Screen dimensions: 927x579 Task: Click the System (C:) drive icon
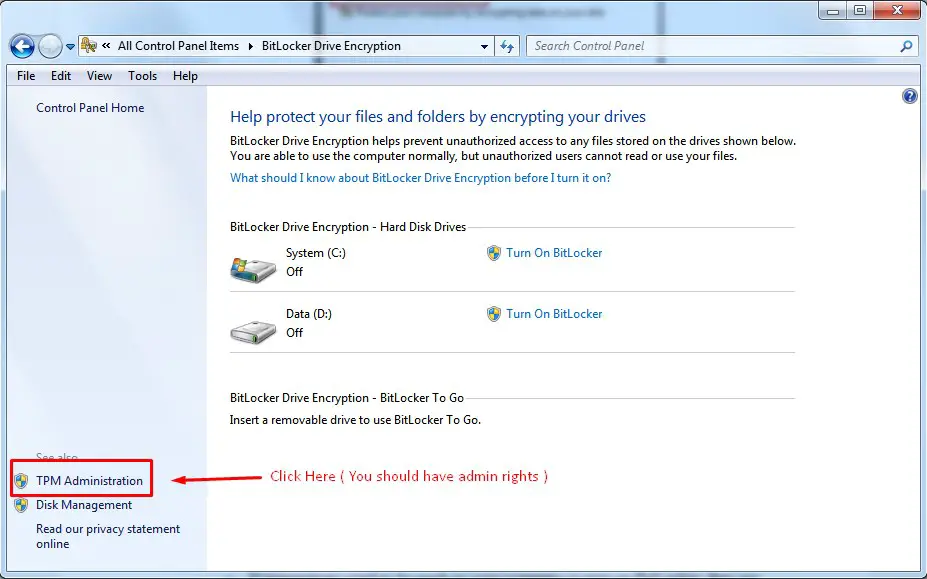click(x=253, y=270)
